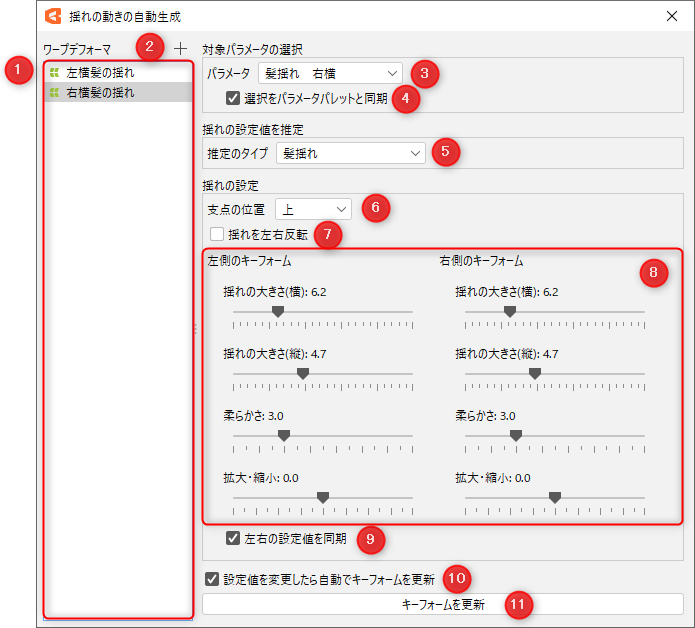Uncheck 設定値を変更したら自動でキーフォームを更新
The height and width of the screenshot is (628, 695).
pos(211,578)
